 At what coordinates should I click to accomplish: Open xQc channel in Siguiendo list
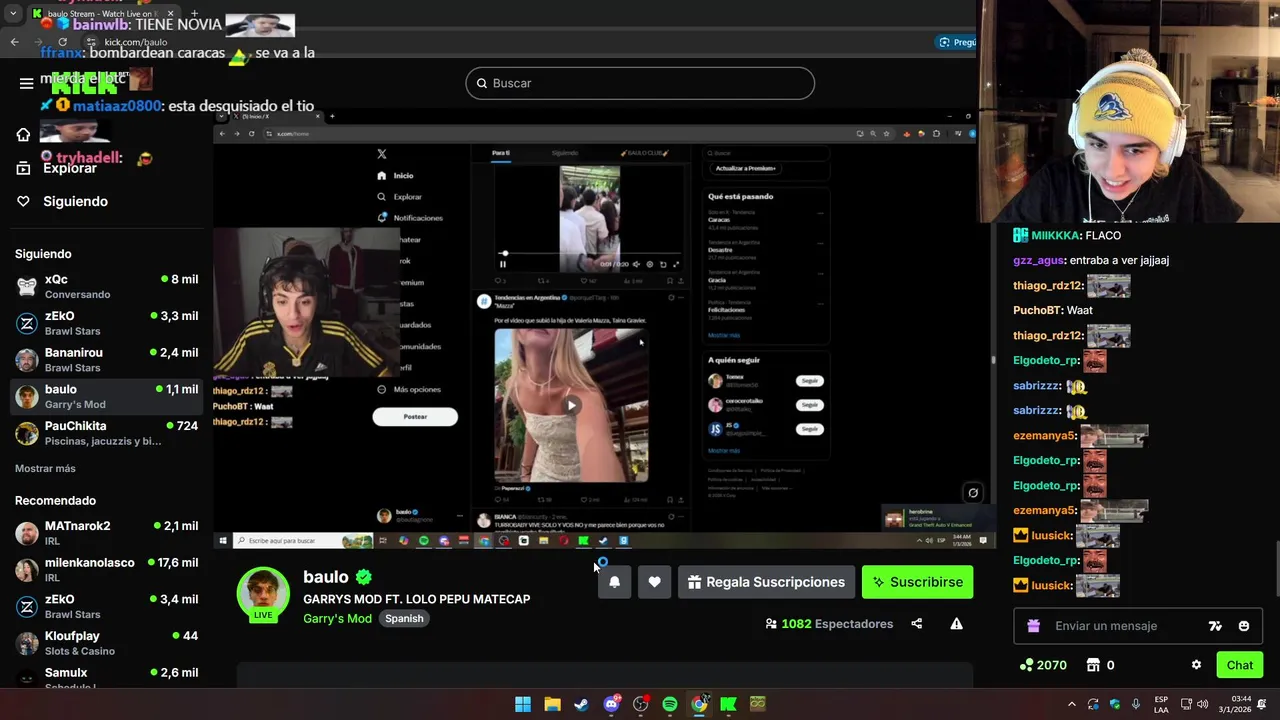click(106, 287)
